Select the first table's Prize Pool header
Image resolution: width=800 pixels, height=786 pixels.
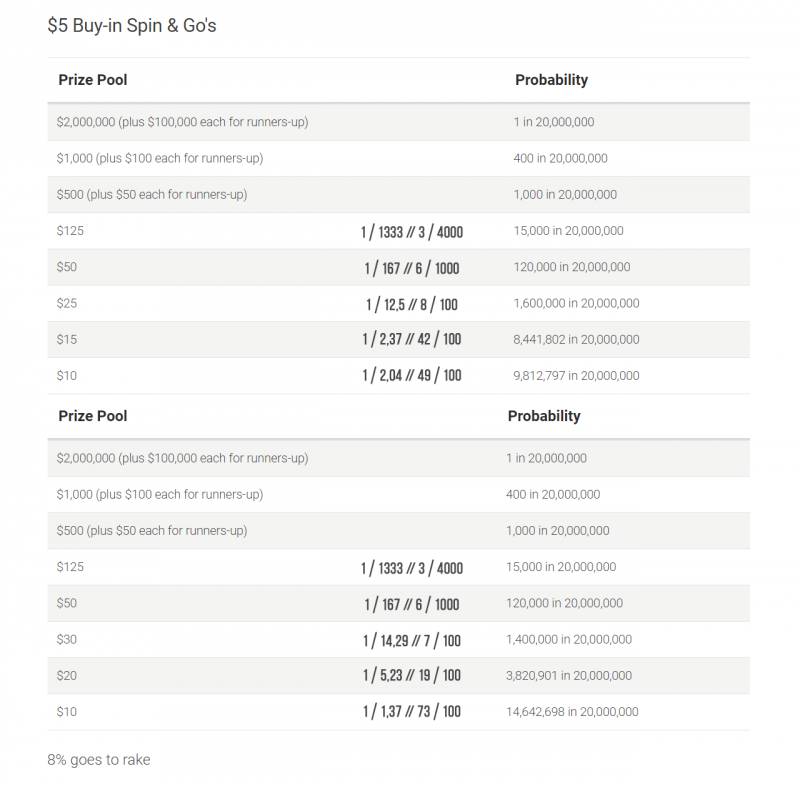tap(93, 80)
